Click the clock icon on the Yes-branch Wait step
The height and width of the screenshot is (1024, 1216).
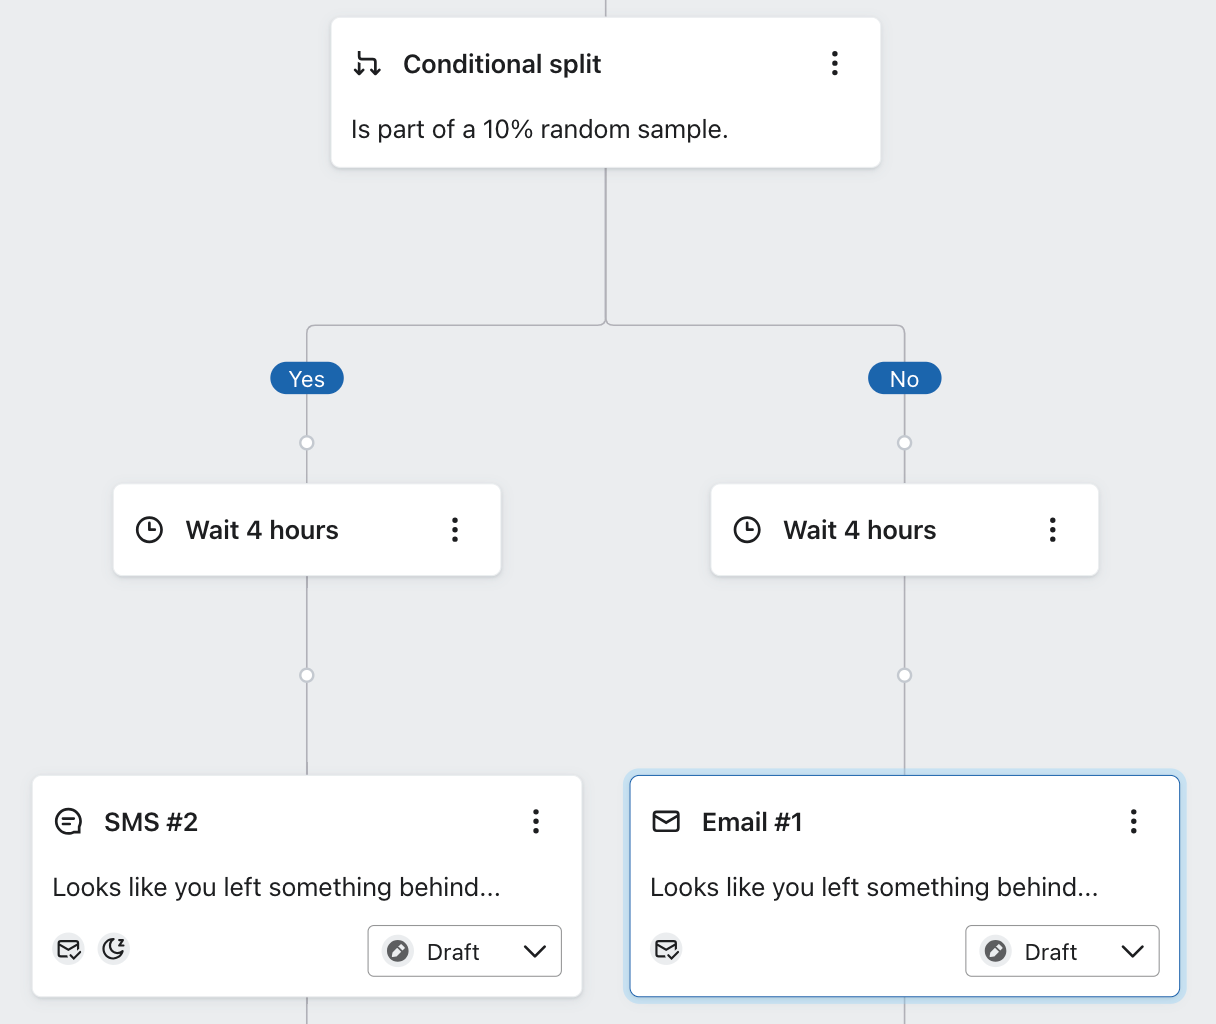pyautogui.click(x=149, y=530)
